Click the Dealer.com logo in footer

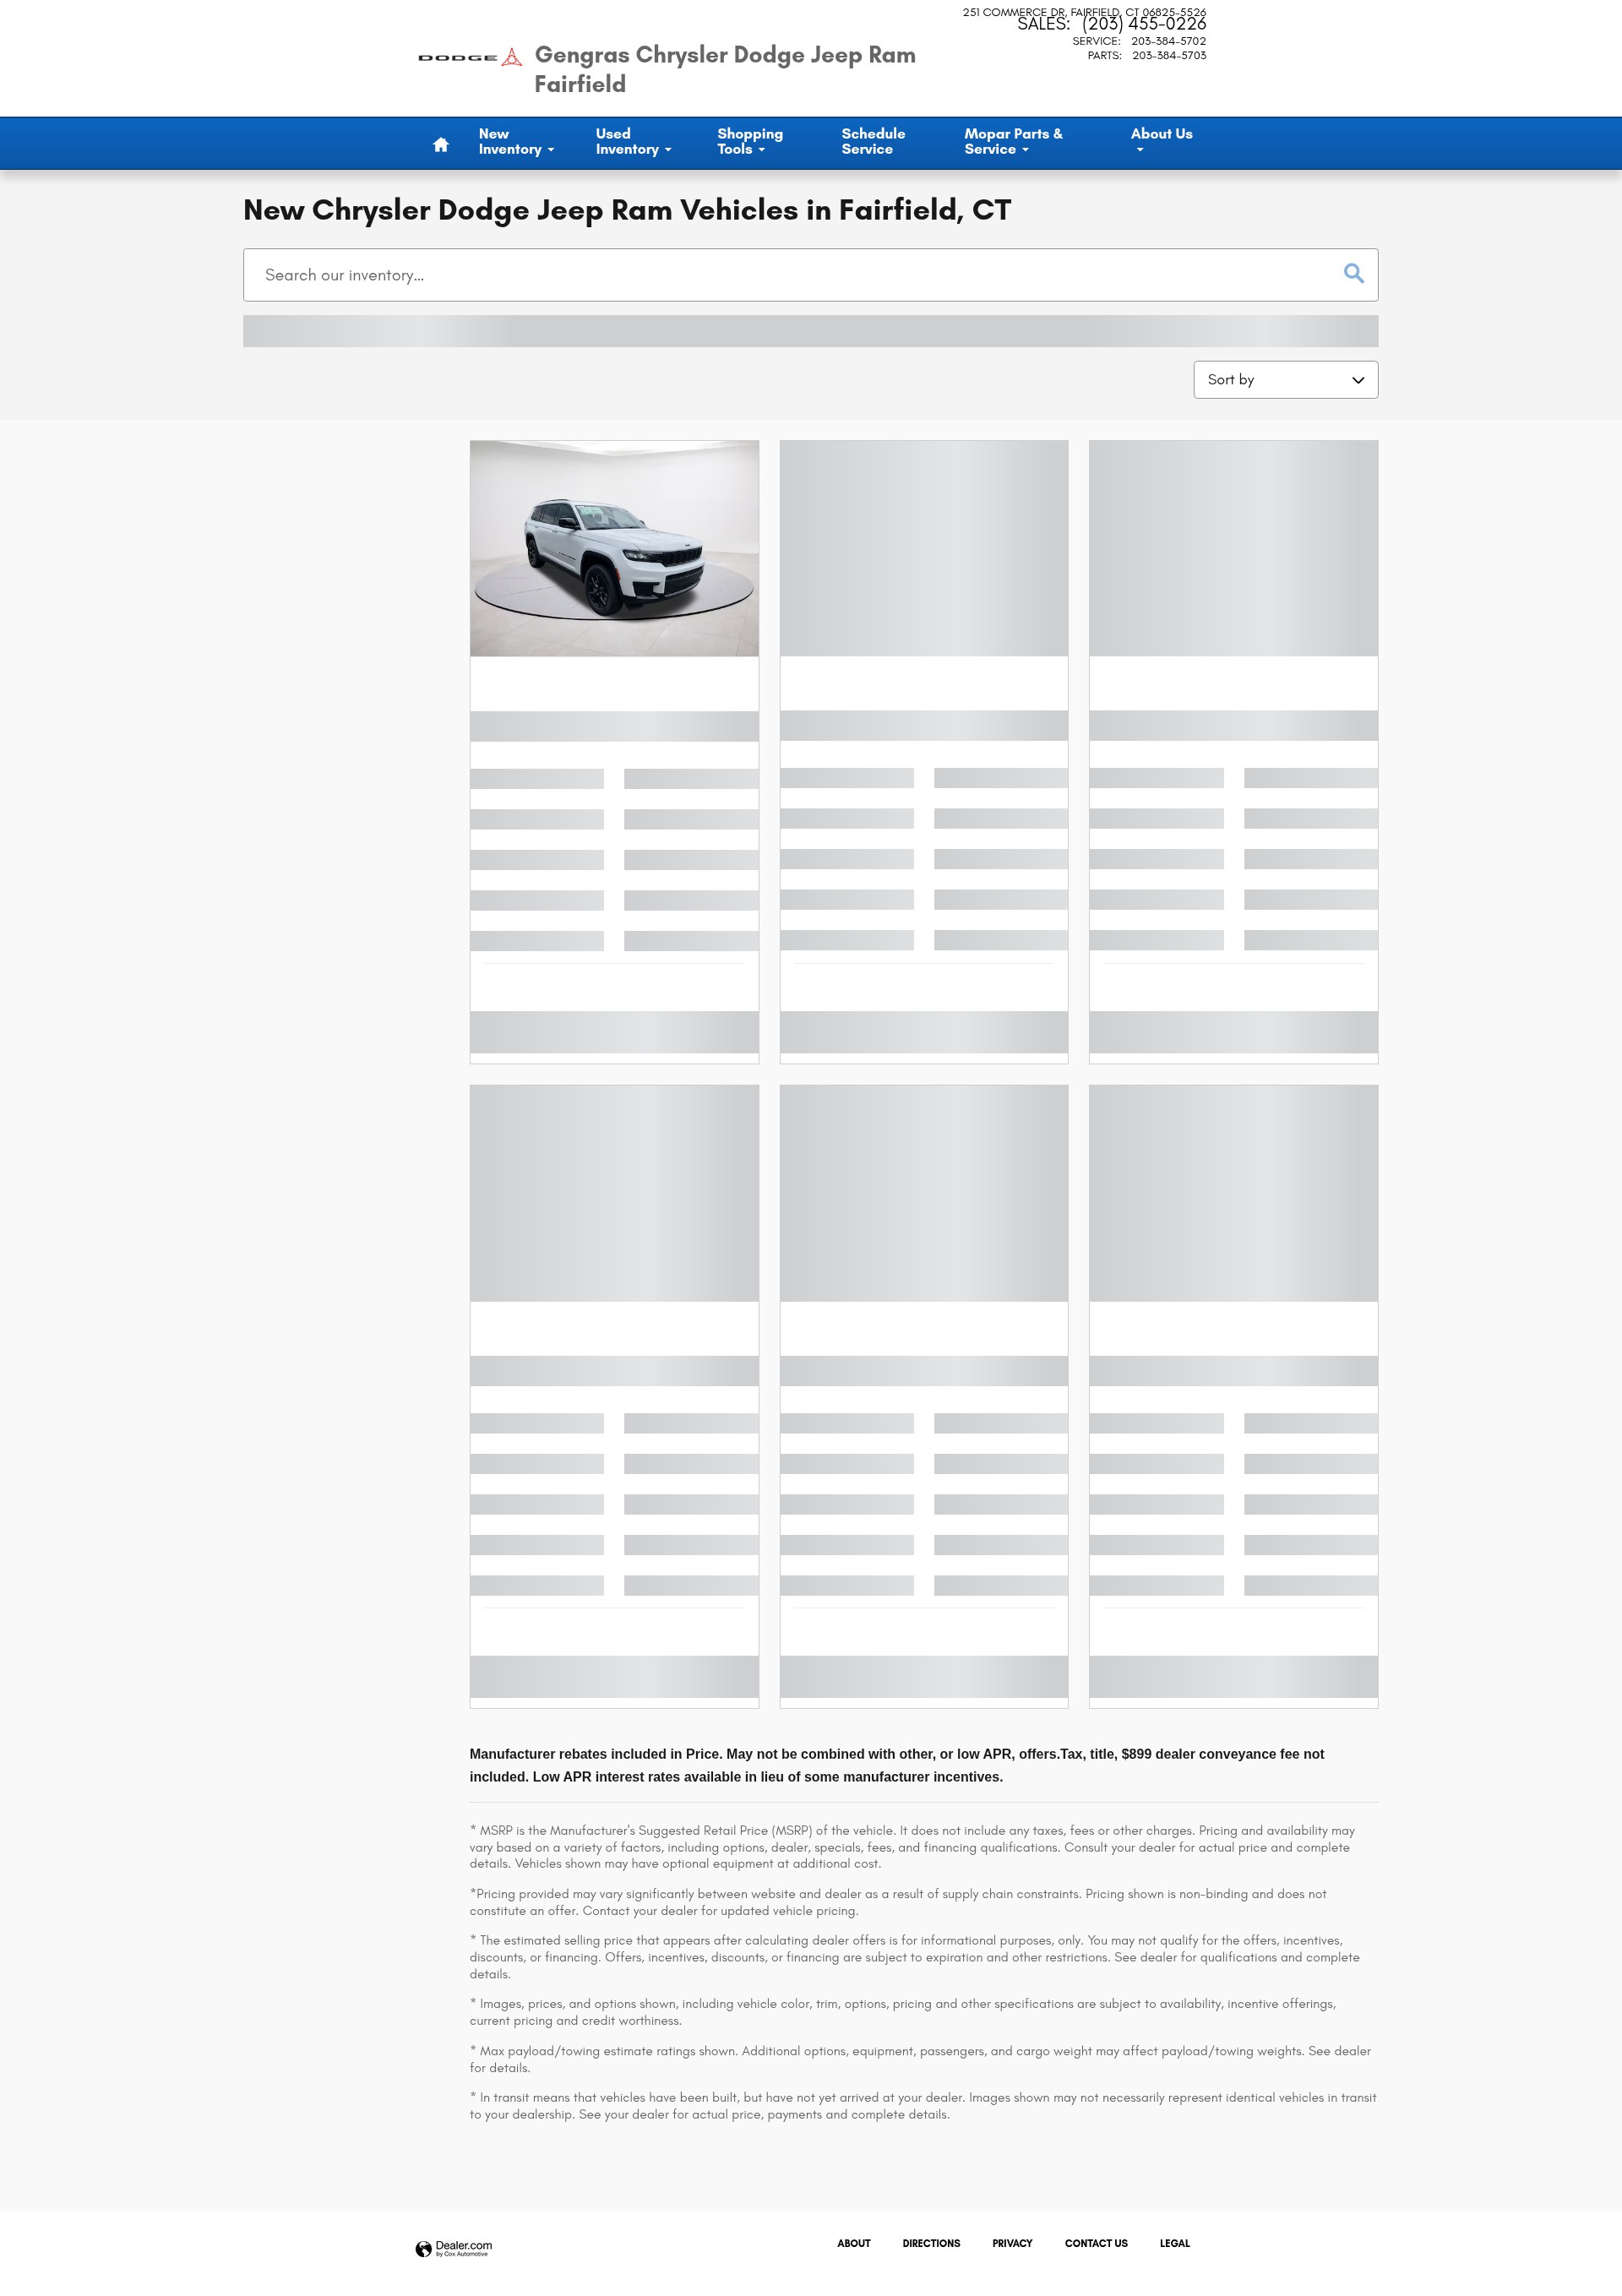coord(454,2248)
